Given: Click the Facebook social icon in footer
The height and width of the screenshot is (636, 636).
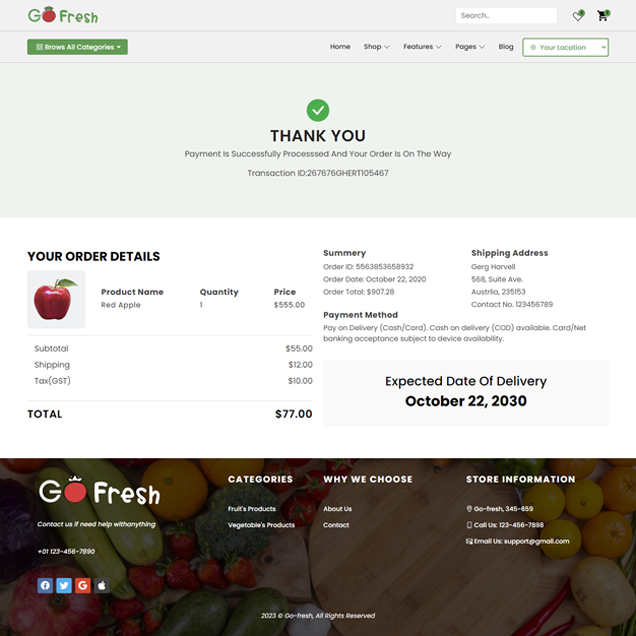Looking at the screenshot, I should tap(45, 585).
